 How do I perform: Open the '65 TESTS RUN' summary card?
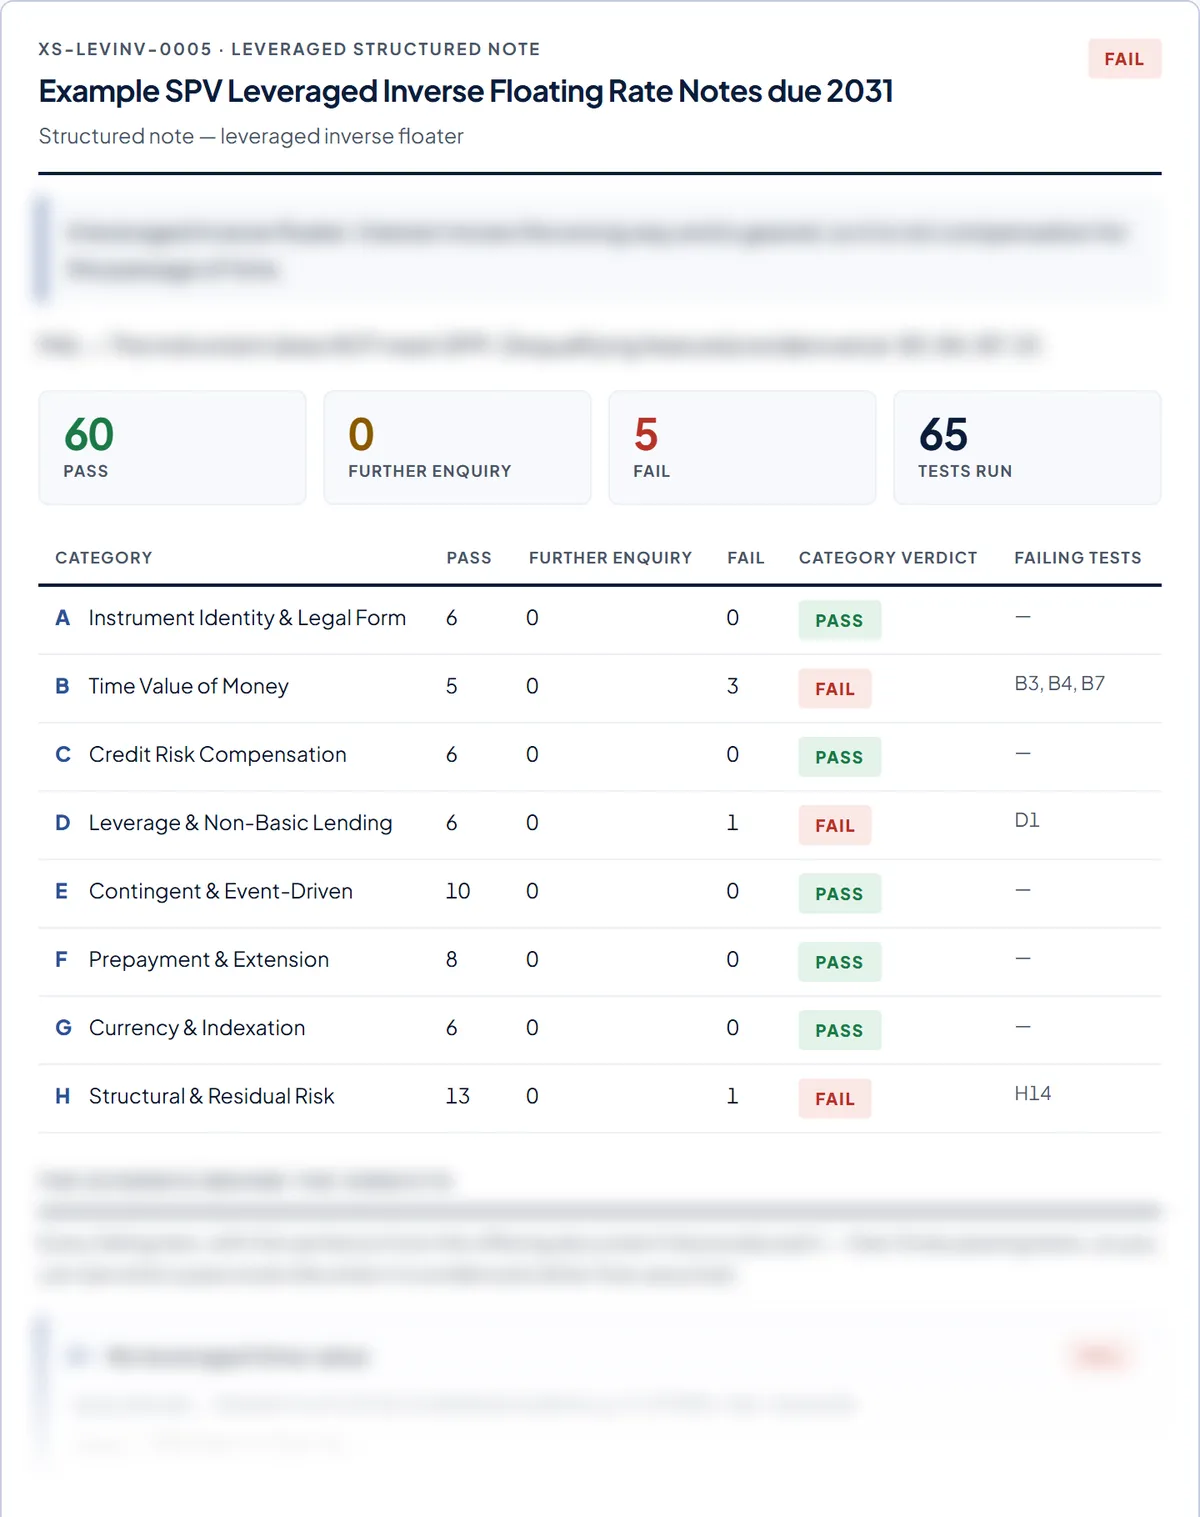point(1027,447)
